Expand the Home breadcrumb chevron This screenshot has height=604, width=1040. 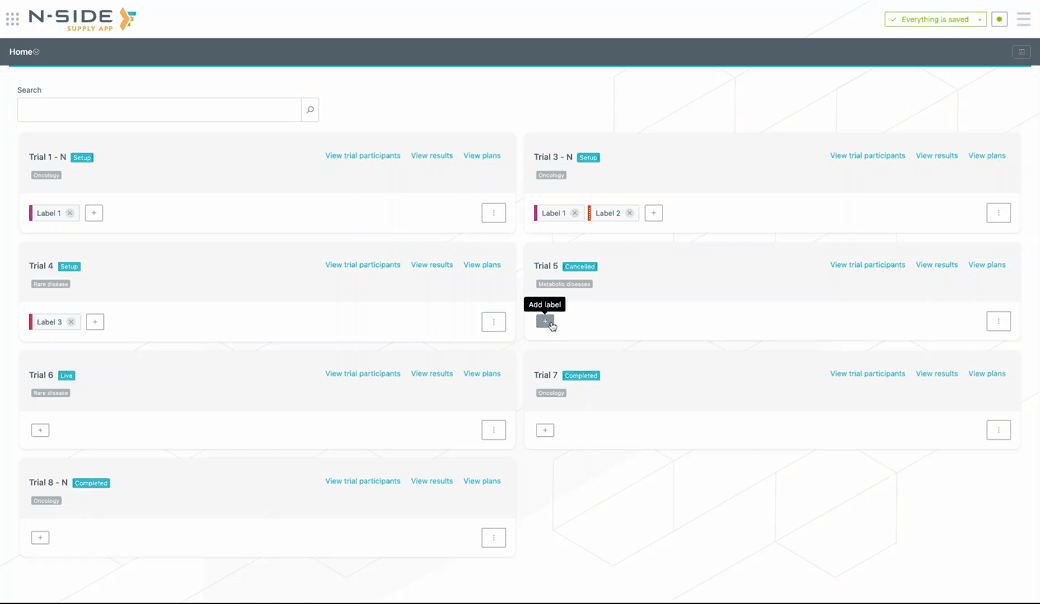point(37,52)
